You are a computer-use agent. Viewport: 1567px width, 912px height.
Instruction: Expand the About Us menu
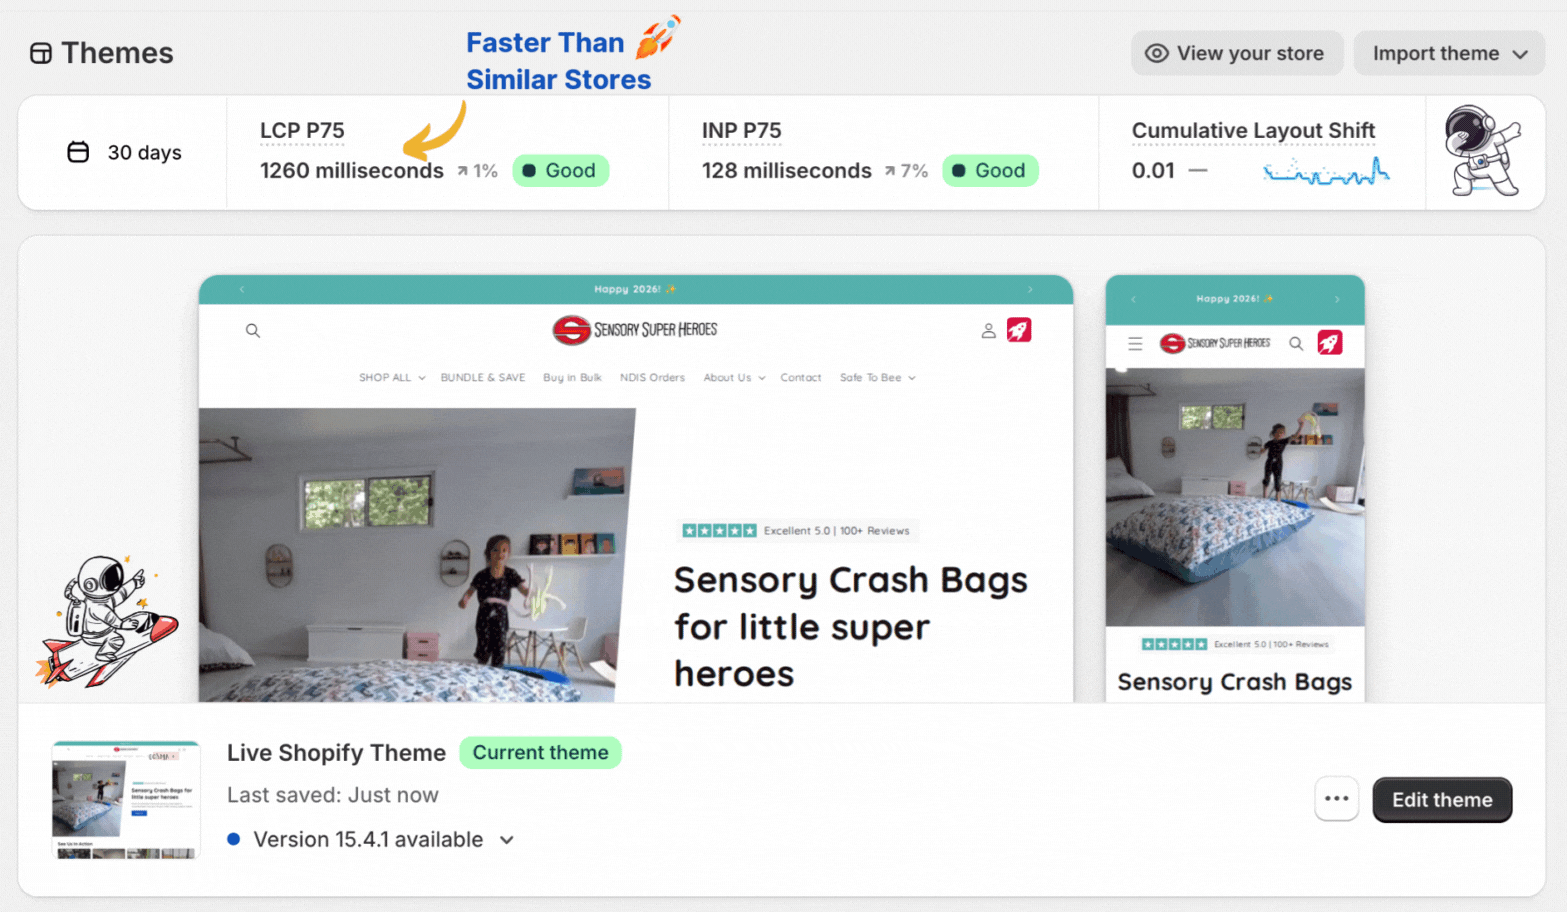click(734, 378)
